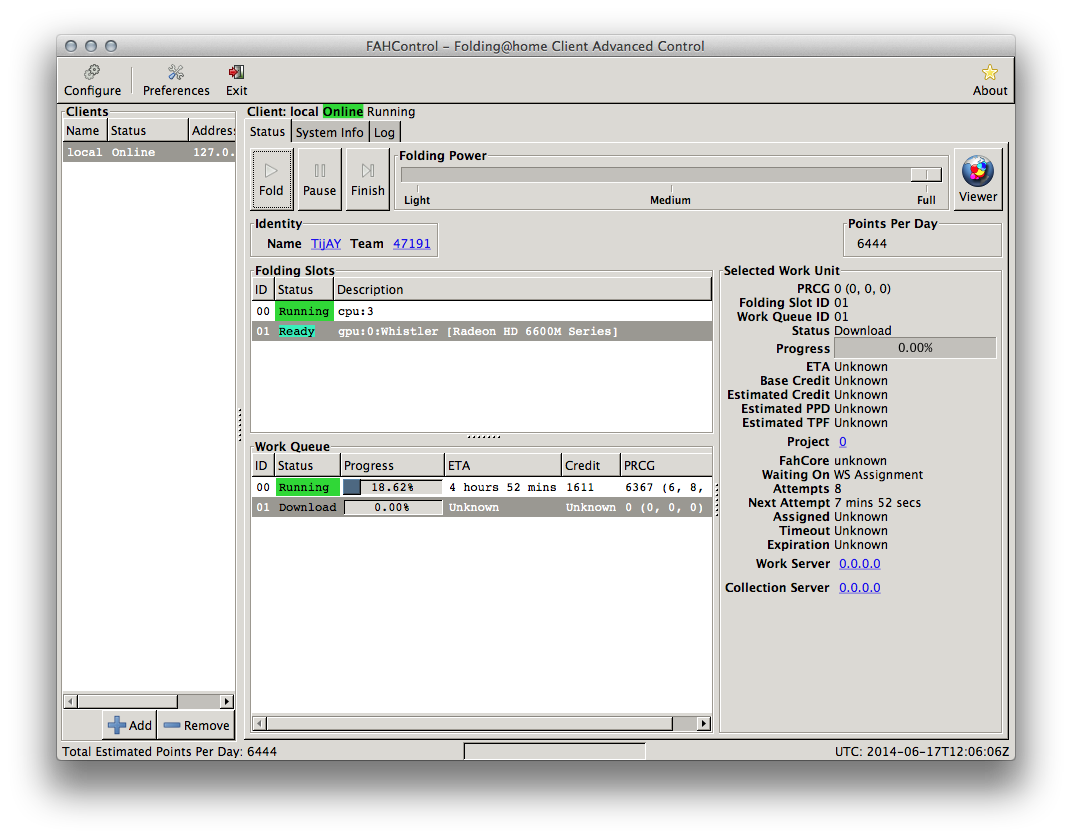The width and height of the screenshot is (1072, 839).
Task: Open Project 0 link
Action: pyautogui.click(x=842, y=442)
